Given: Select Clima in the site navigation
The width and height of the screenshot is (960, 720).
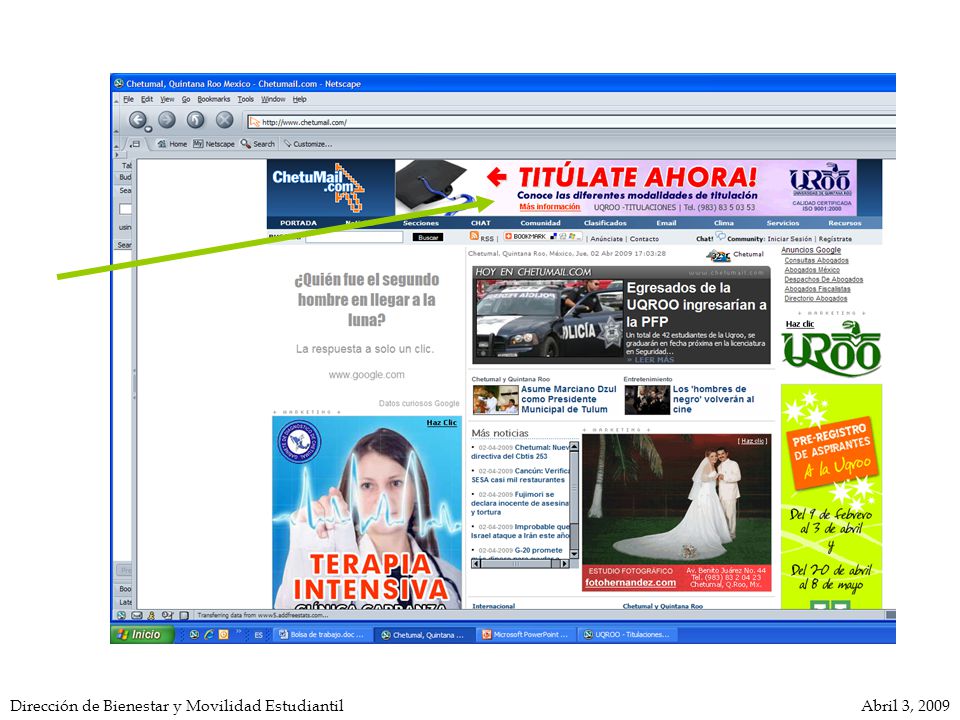Looking at the screenshot, I should tap(724, 223).
